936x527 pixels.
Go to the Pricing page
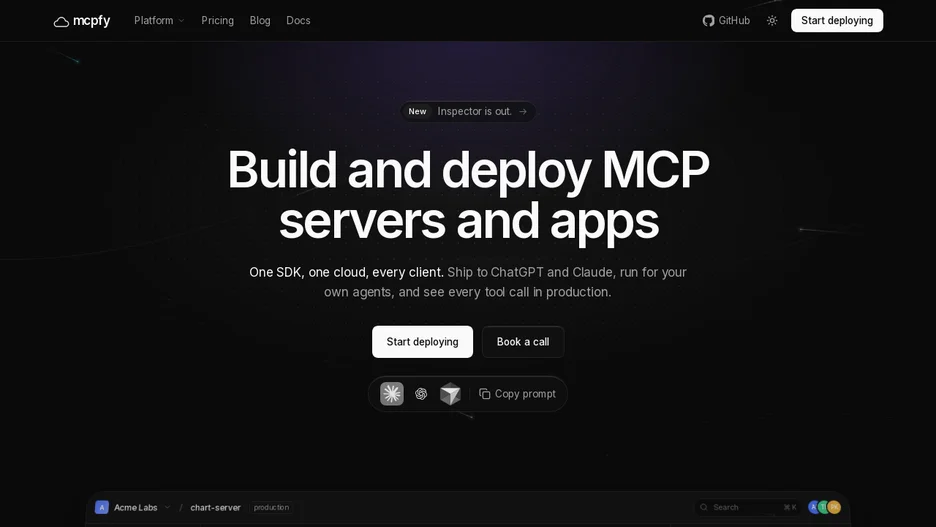tap(217, 20)
